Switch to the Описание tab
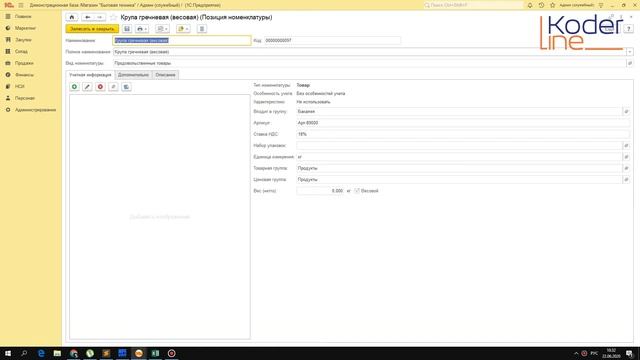 [165, 75]
